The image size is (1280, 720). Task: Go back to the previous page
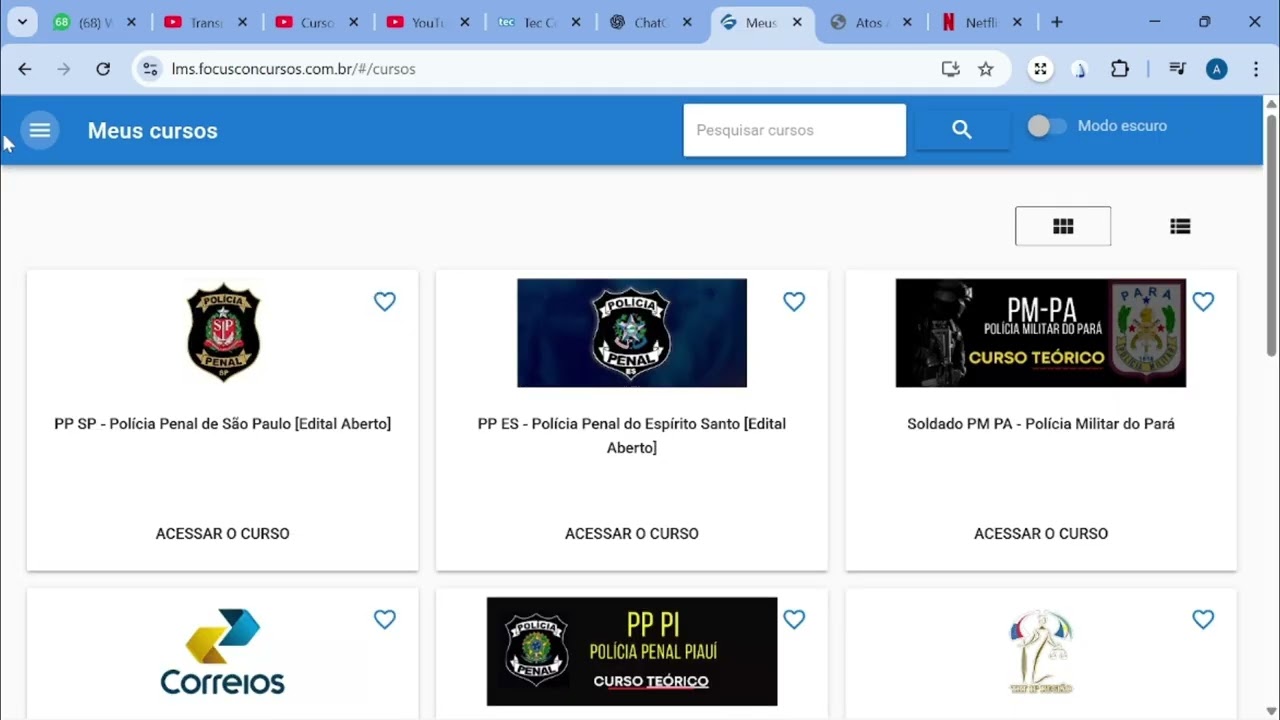point(25,69)
